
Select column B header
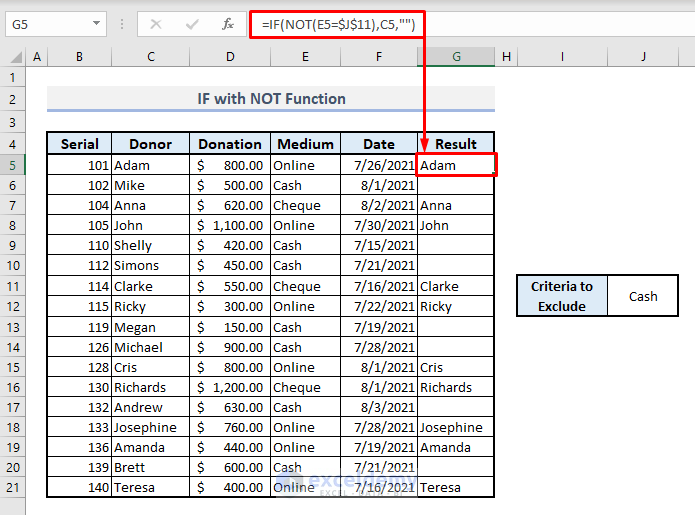pyautogui.click(x=79, y=57)
